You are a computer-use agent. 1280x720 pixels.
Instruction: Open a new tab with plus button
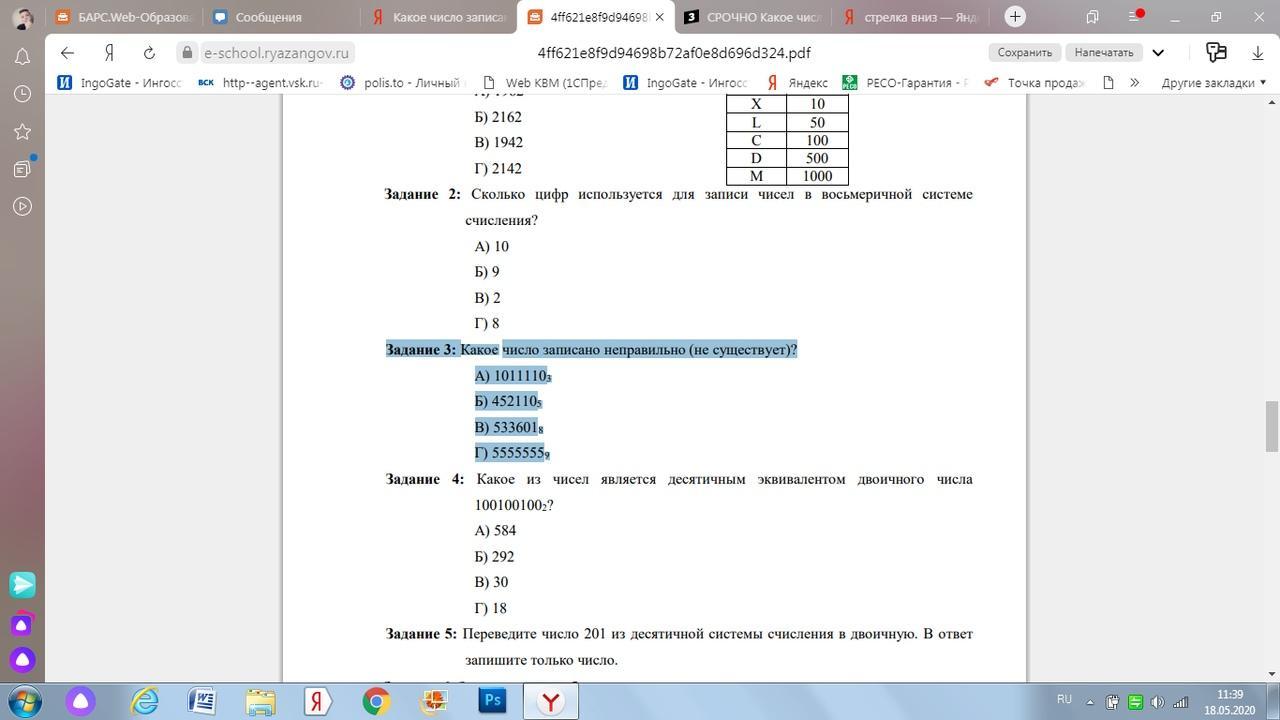click(1015, 16)
